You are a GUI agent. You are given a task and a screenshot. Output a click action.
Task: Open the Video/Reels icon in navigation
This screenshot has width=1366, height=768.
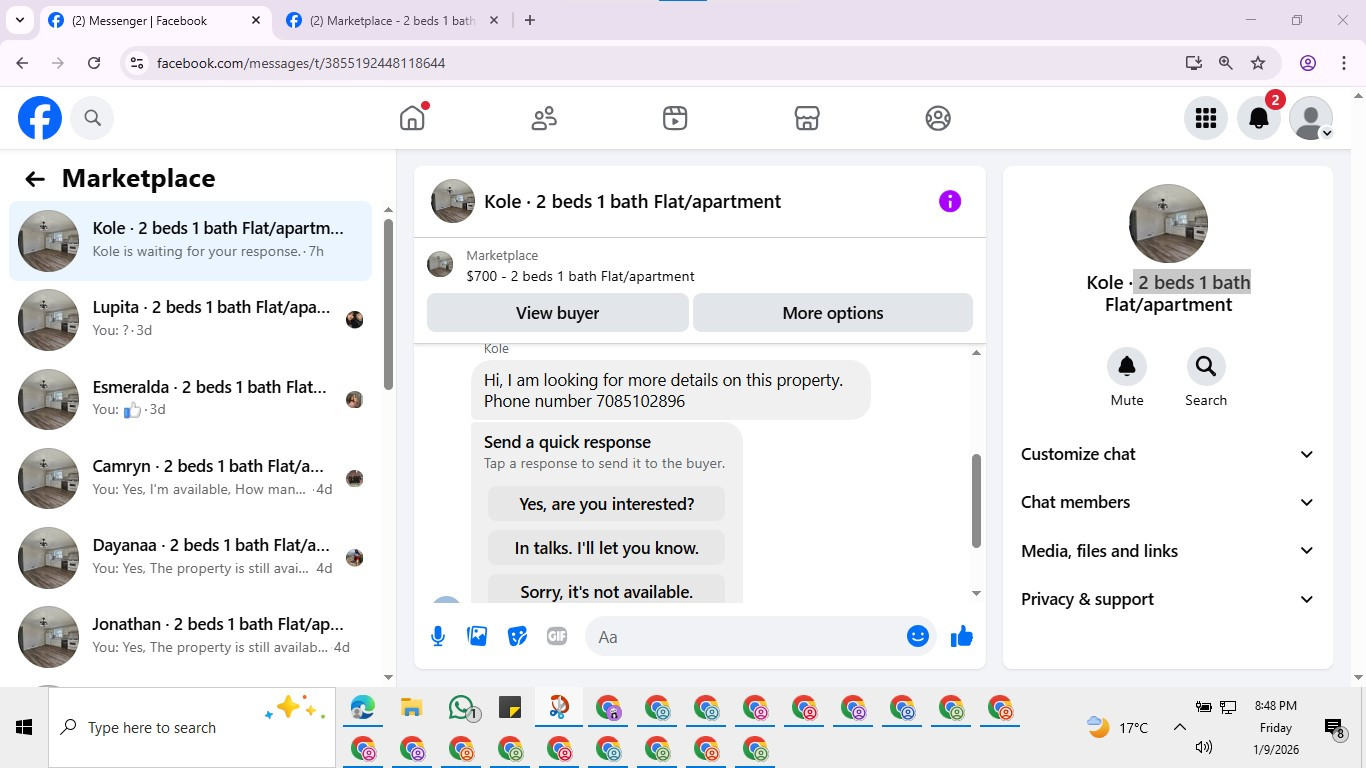[675, 118]
